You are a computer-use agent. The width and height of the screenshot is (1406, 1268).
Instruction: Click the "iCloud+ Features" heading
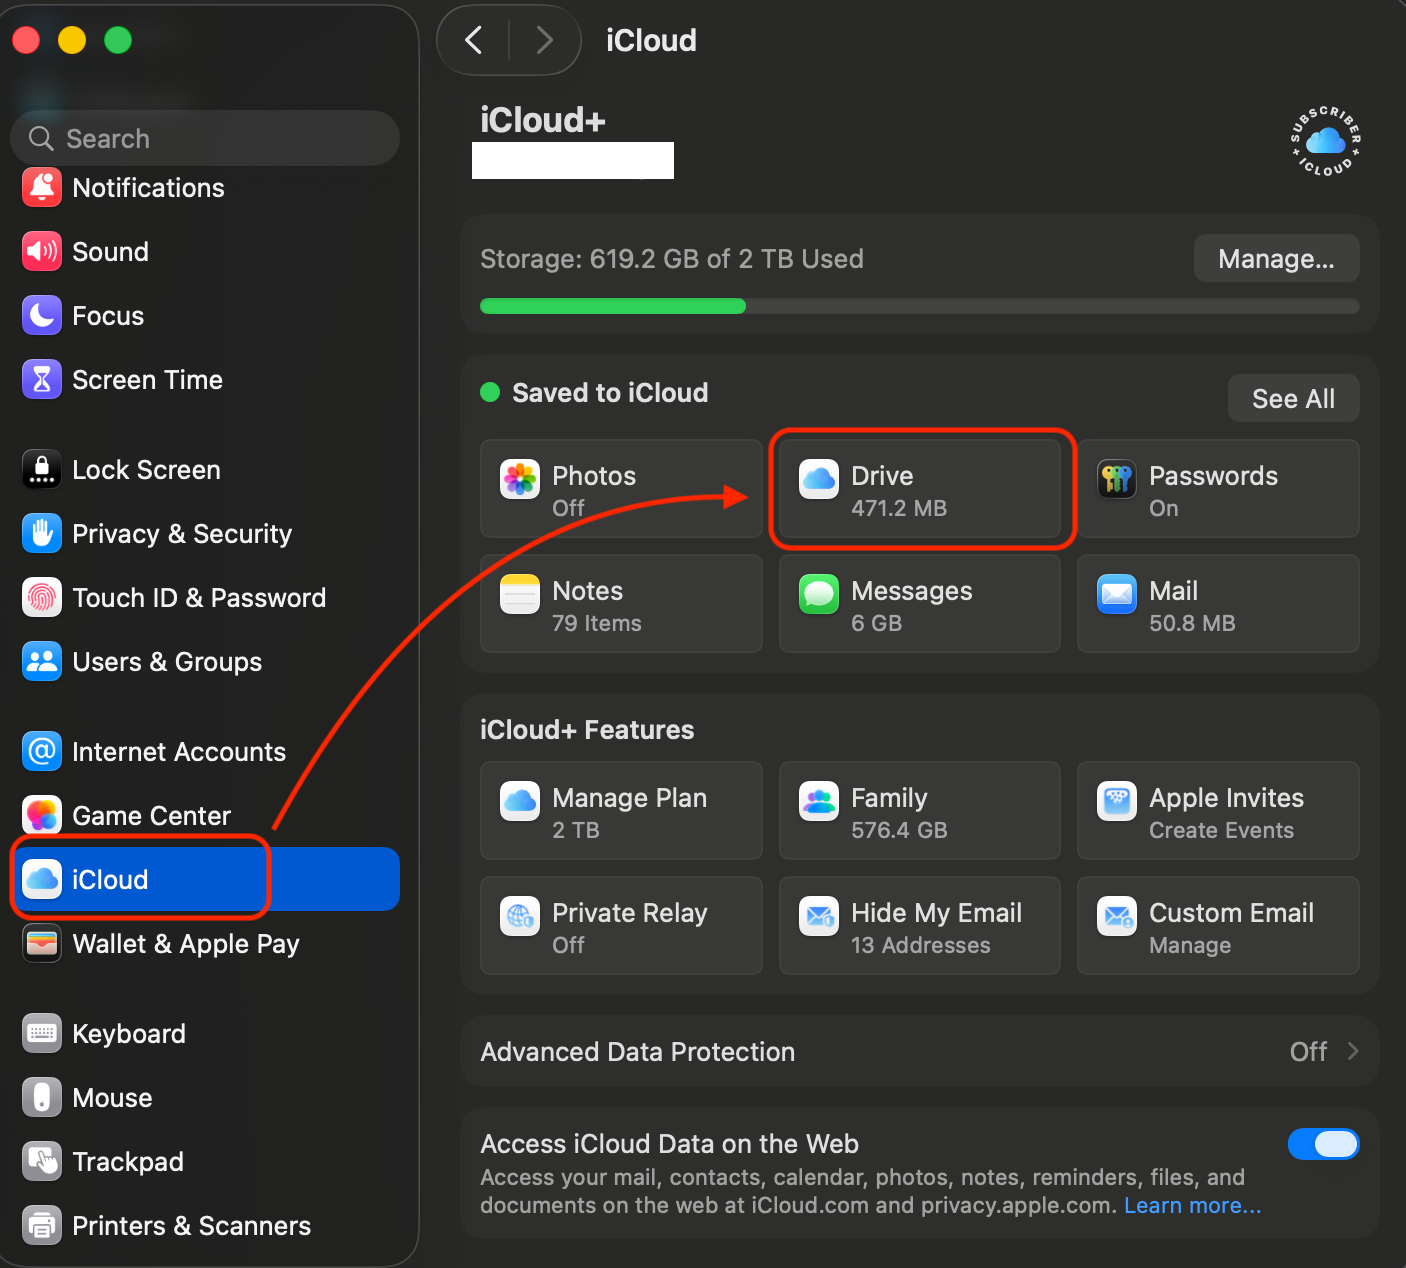[x=587, y=730]
